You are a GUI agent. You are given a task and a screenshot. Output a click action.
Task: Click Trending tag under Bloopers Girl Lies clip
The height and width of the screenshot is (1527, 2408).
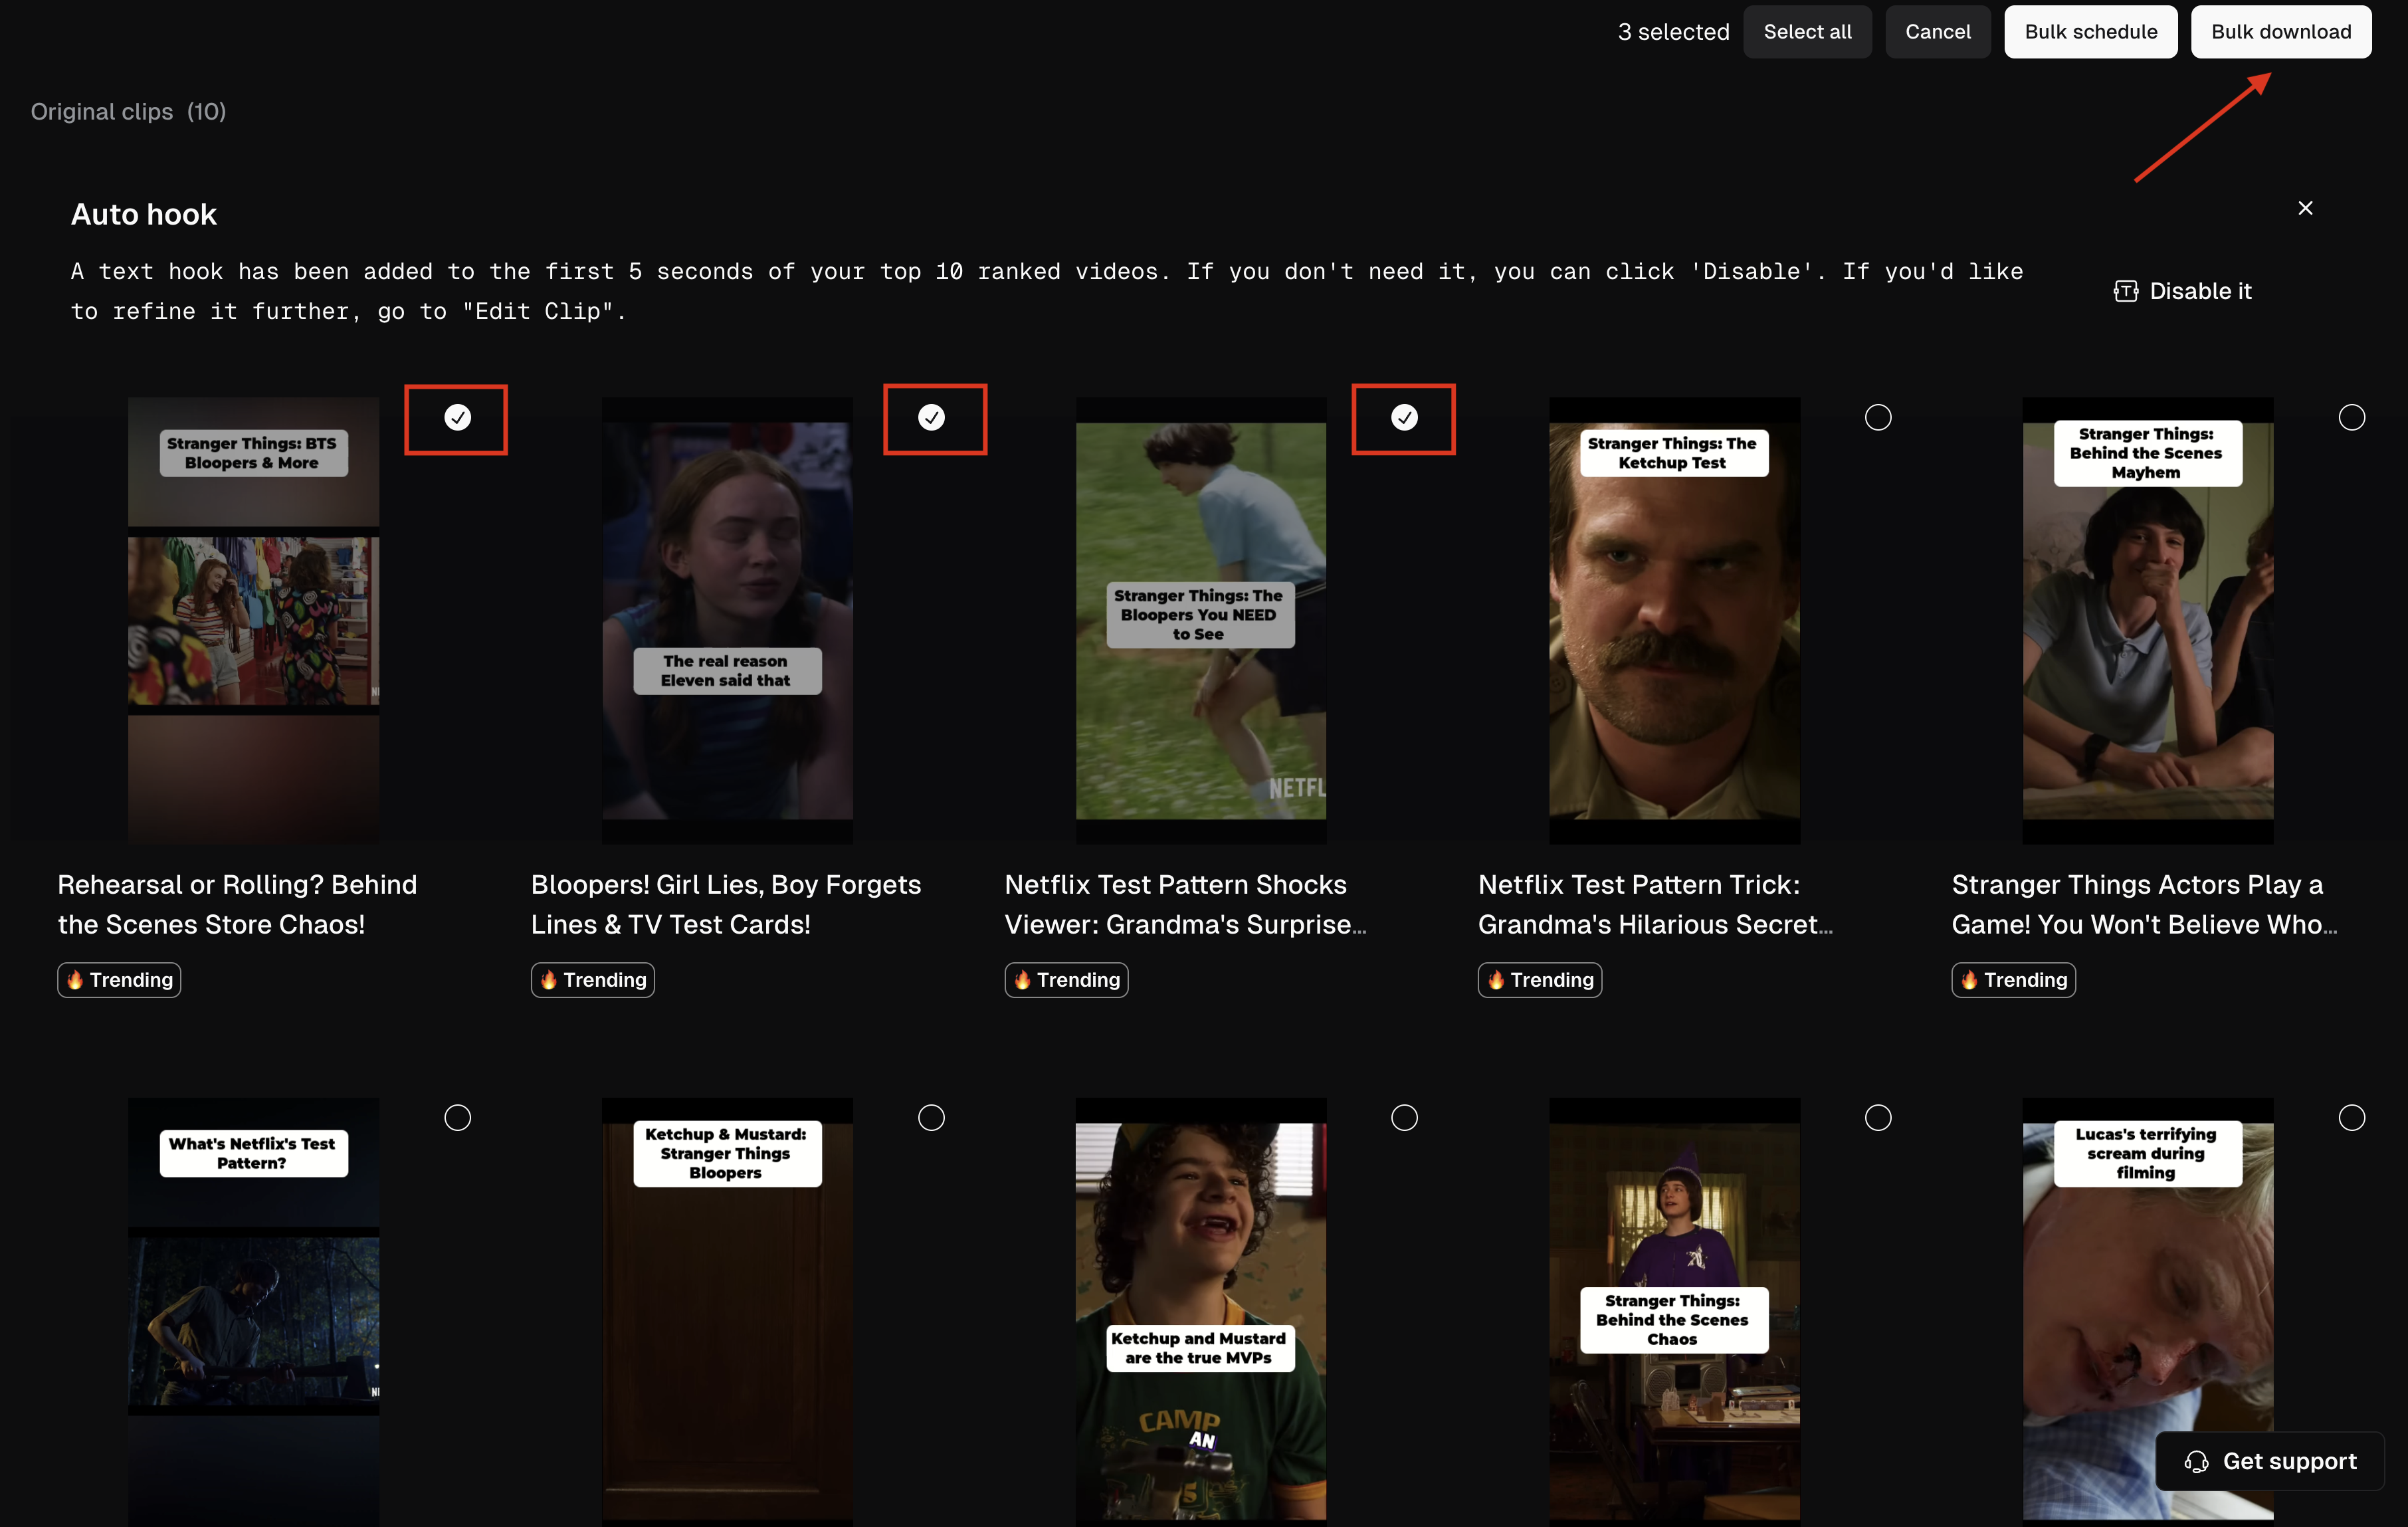coord(592,979)
